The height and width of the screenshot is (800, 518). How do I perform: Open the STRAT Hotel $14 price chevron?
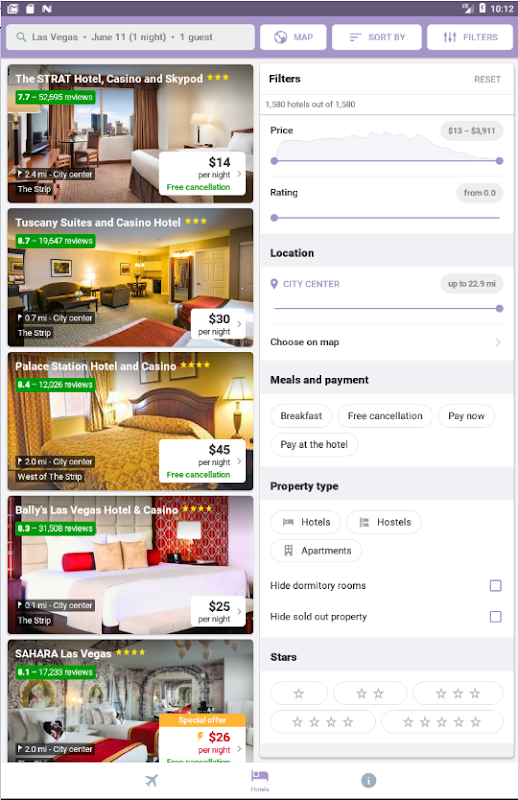click(x=239, y=174)
